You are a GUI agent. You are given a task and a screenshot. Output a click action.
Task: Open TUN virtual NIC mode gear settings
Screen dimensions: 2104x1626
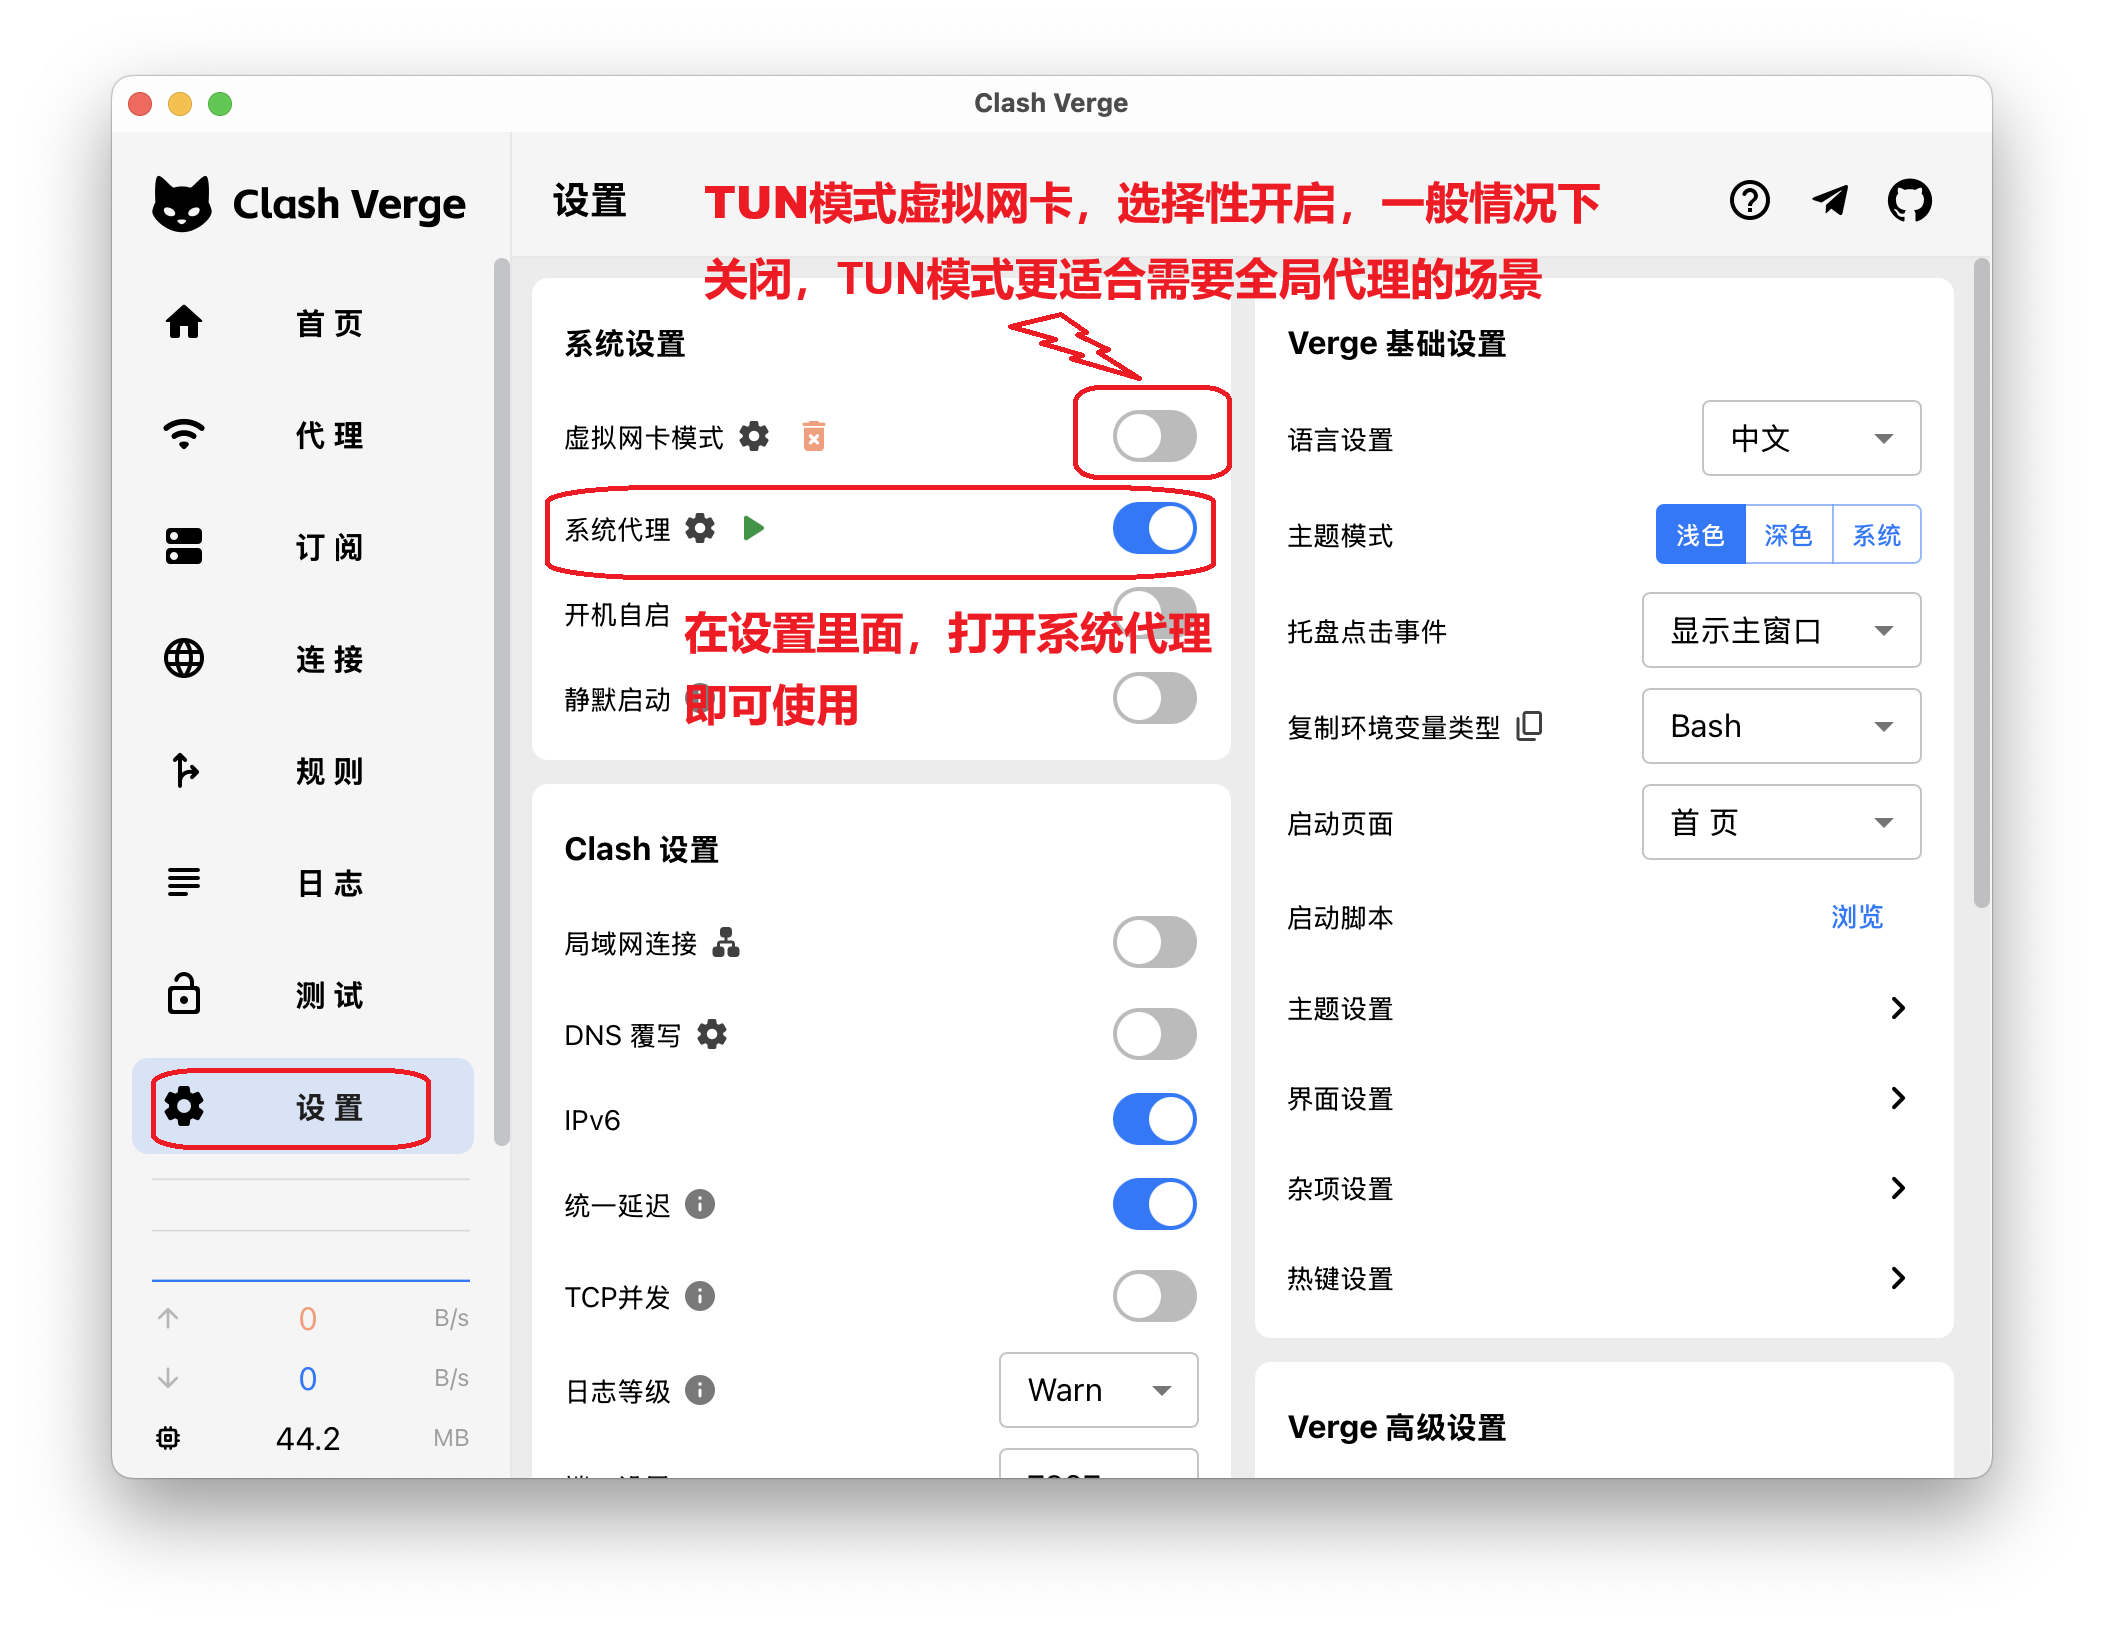754,437
